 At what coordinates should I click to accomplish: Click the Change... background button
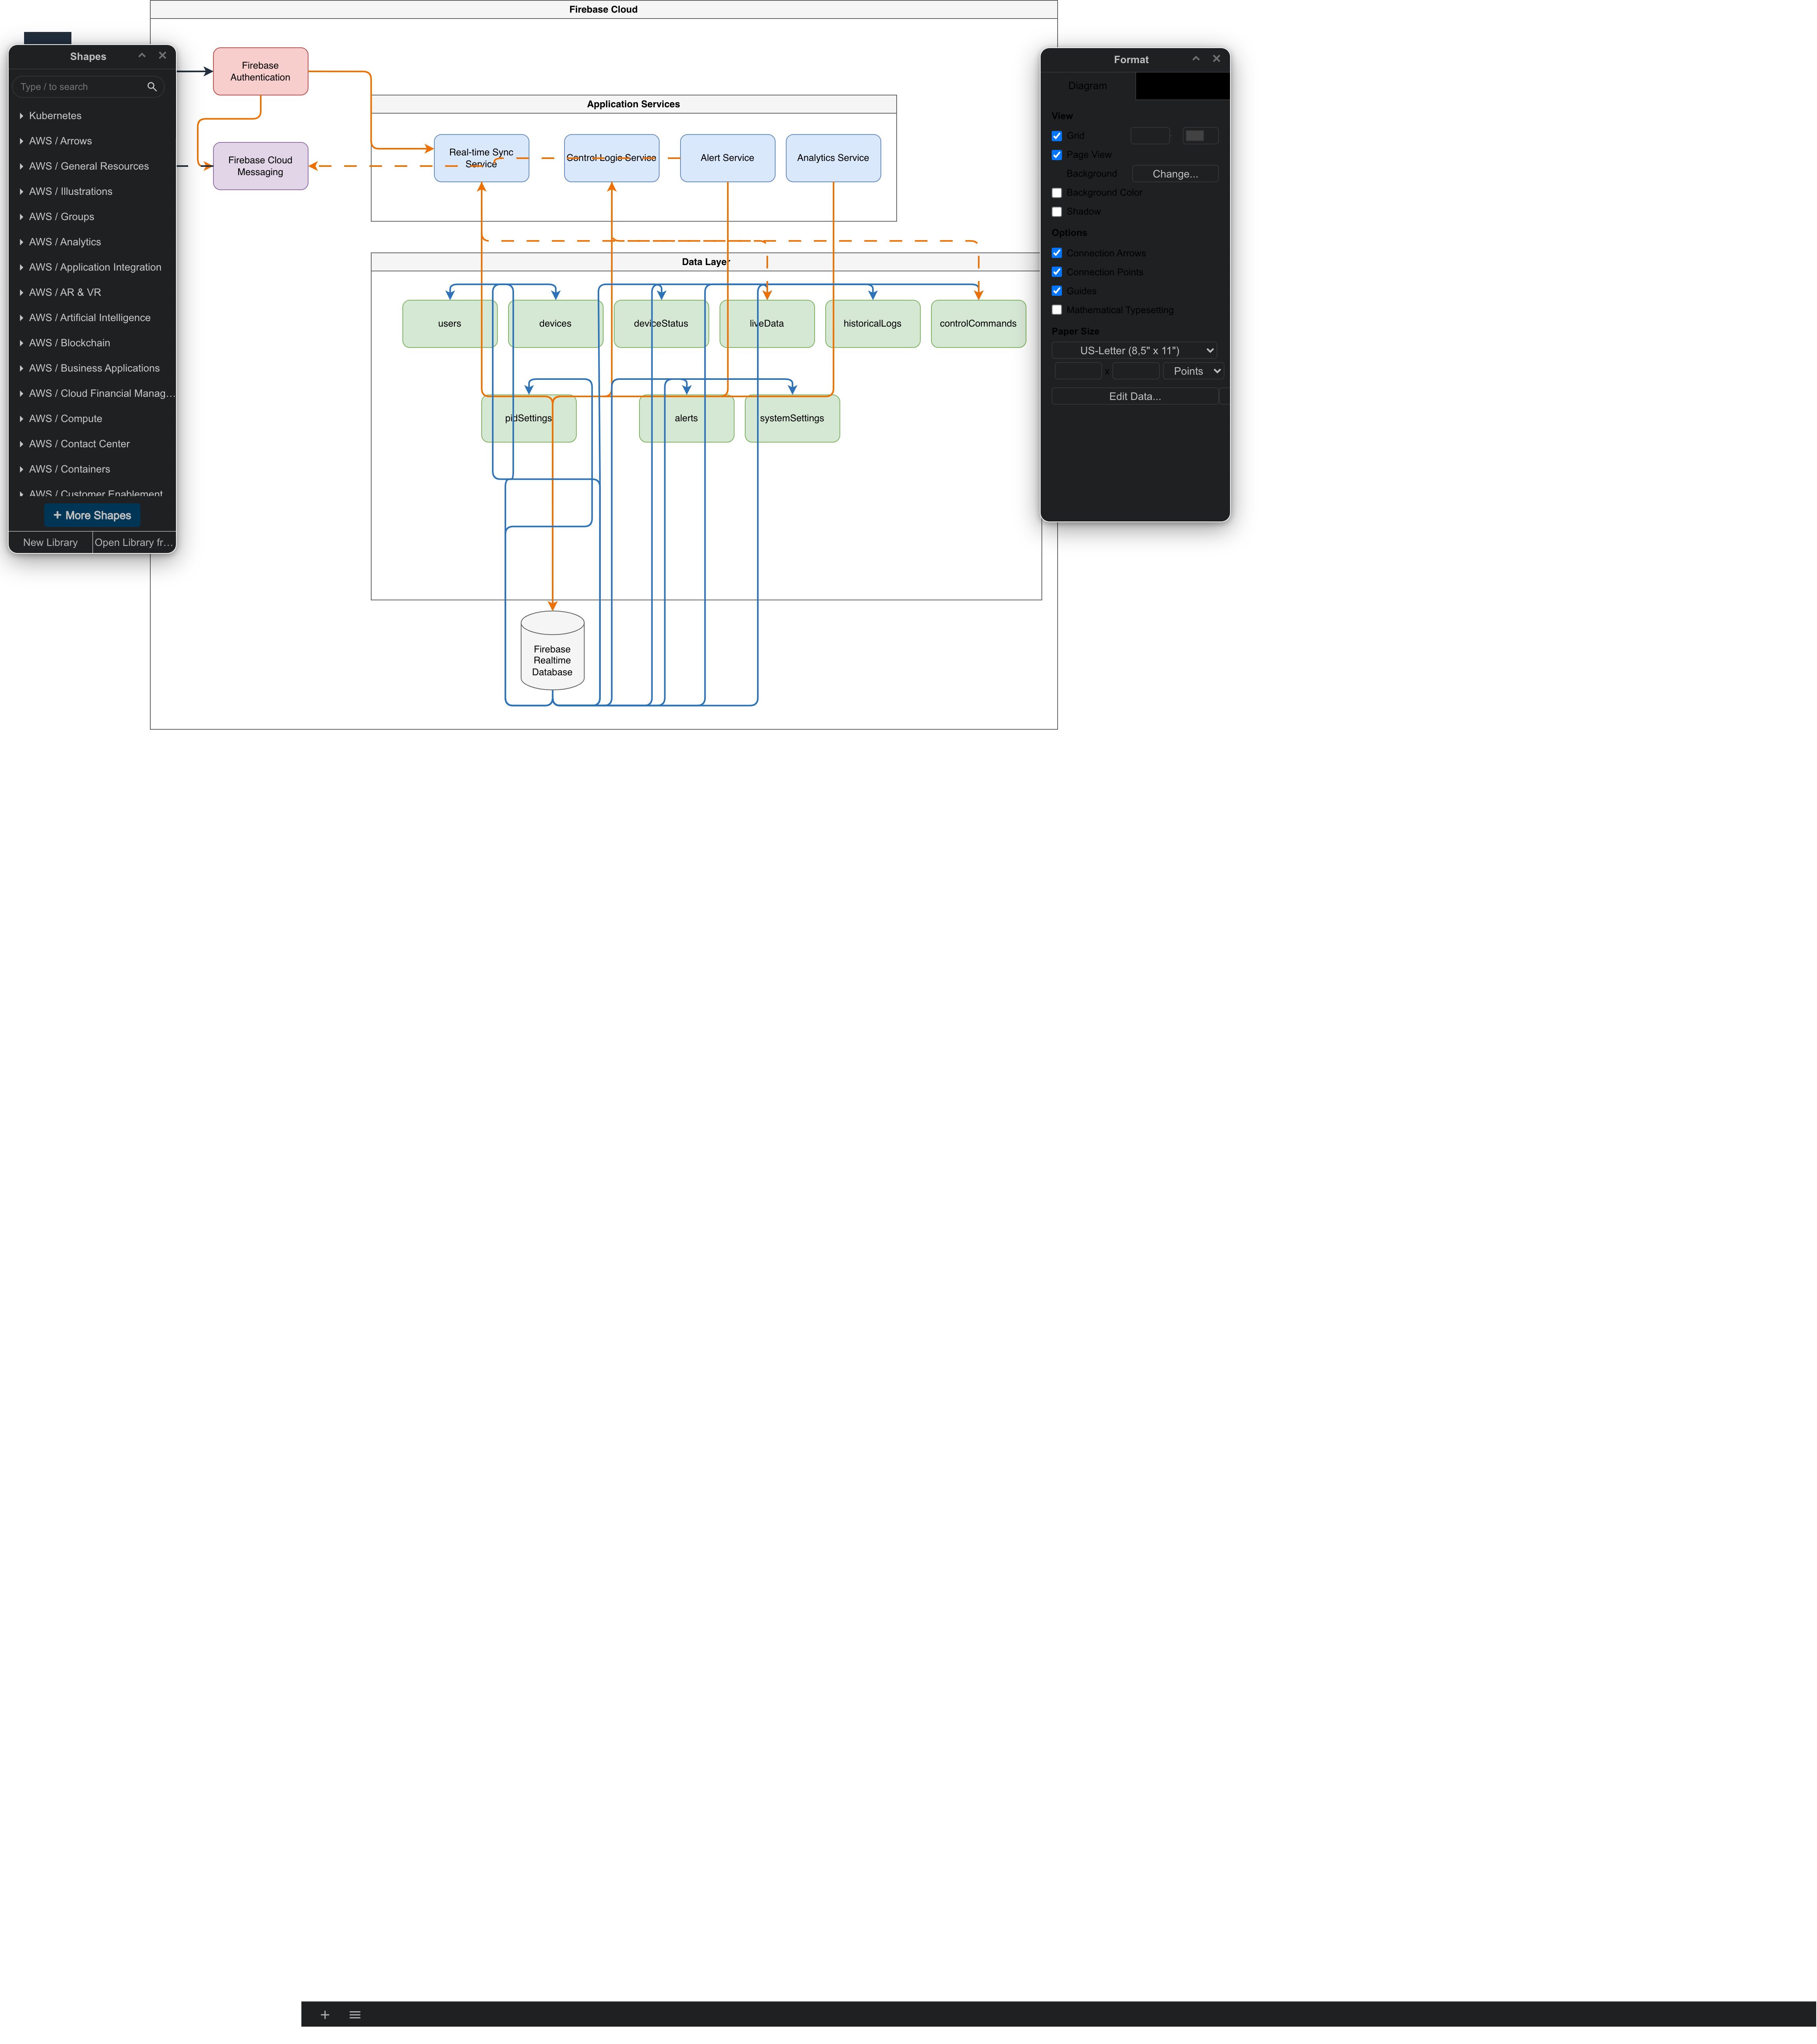1175,174
